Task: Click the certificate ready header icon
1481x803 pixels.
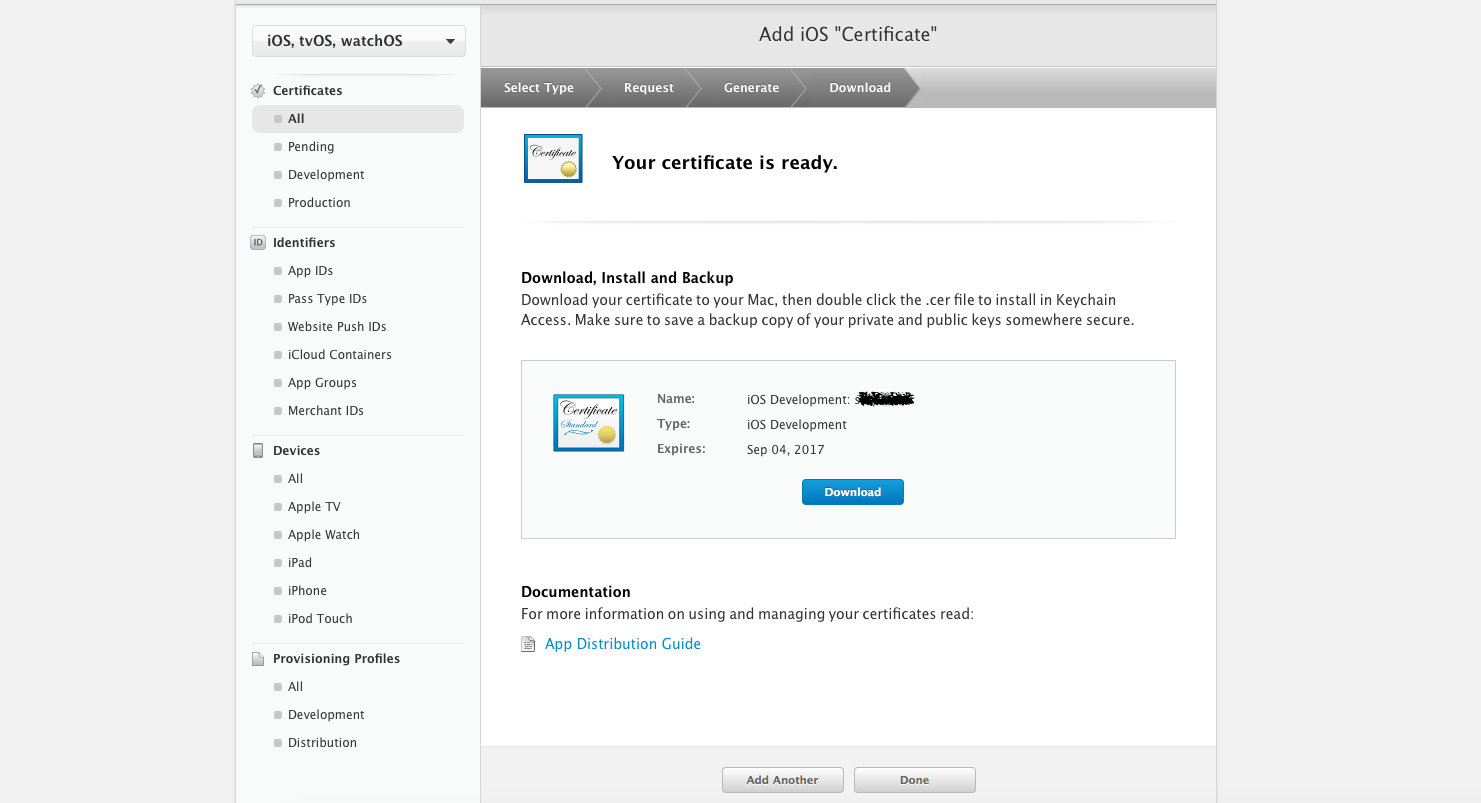Action: (553, 158)
